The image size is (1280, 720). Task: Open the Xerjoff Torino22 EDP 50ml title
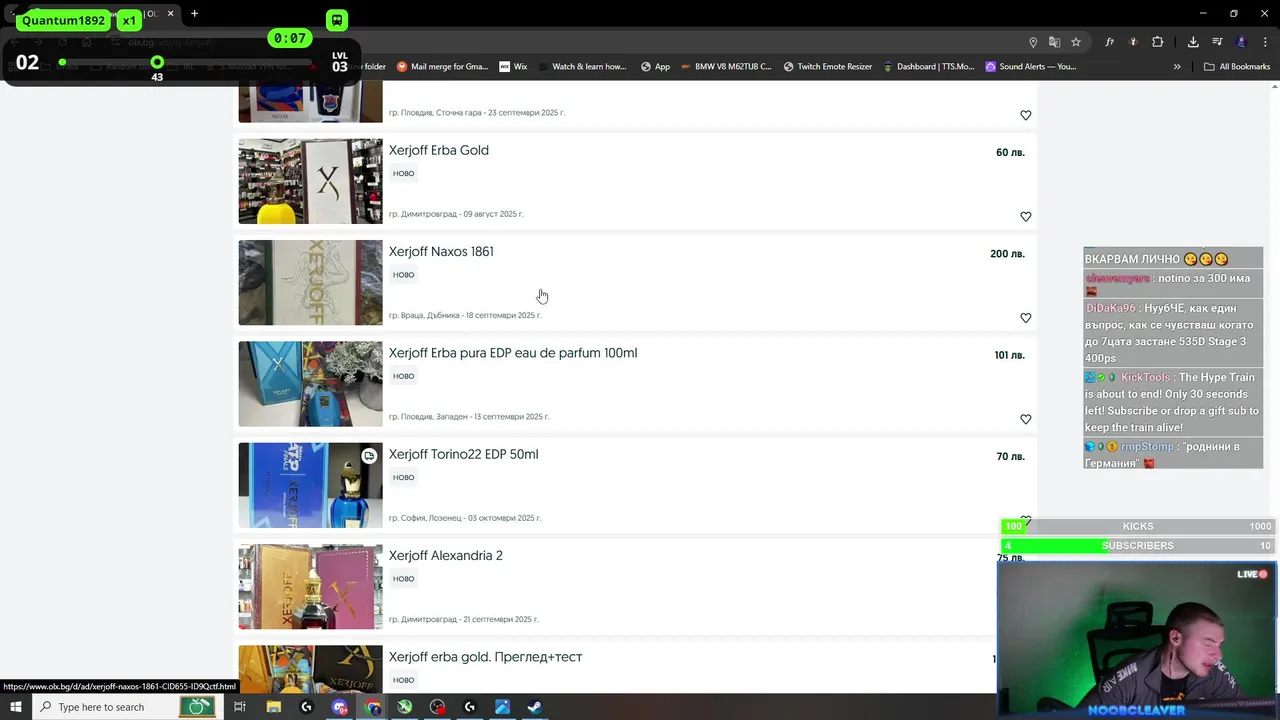463,454
